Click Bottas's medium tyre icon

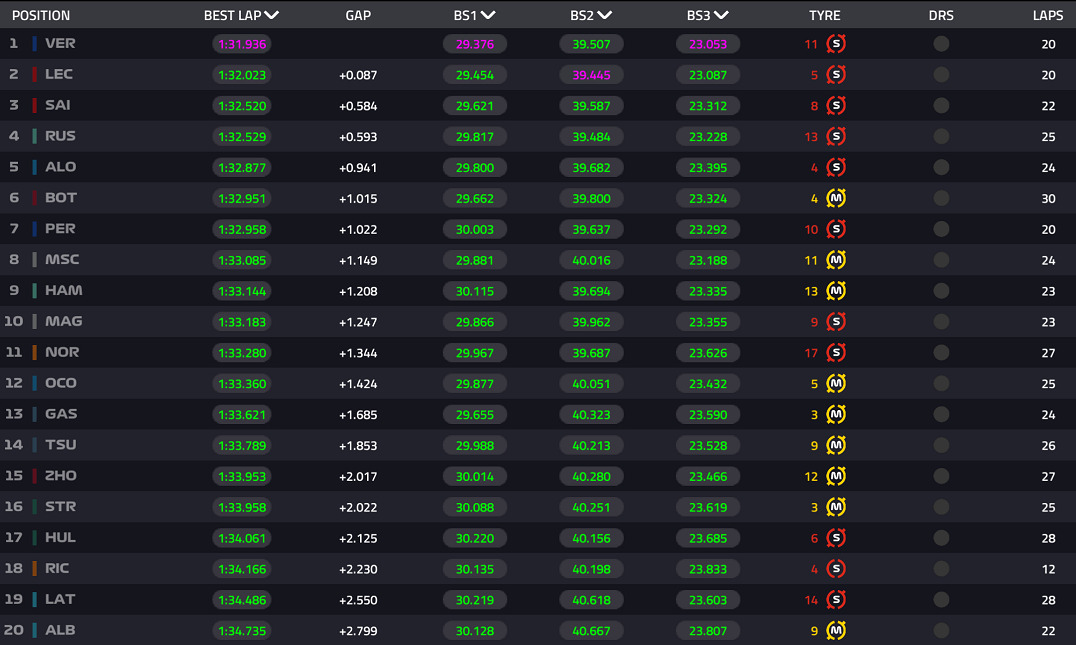[836, 198]
